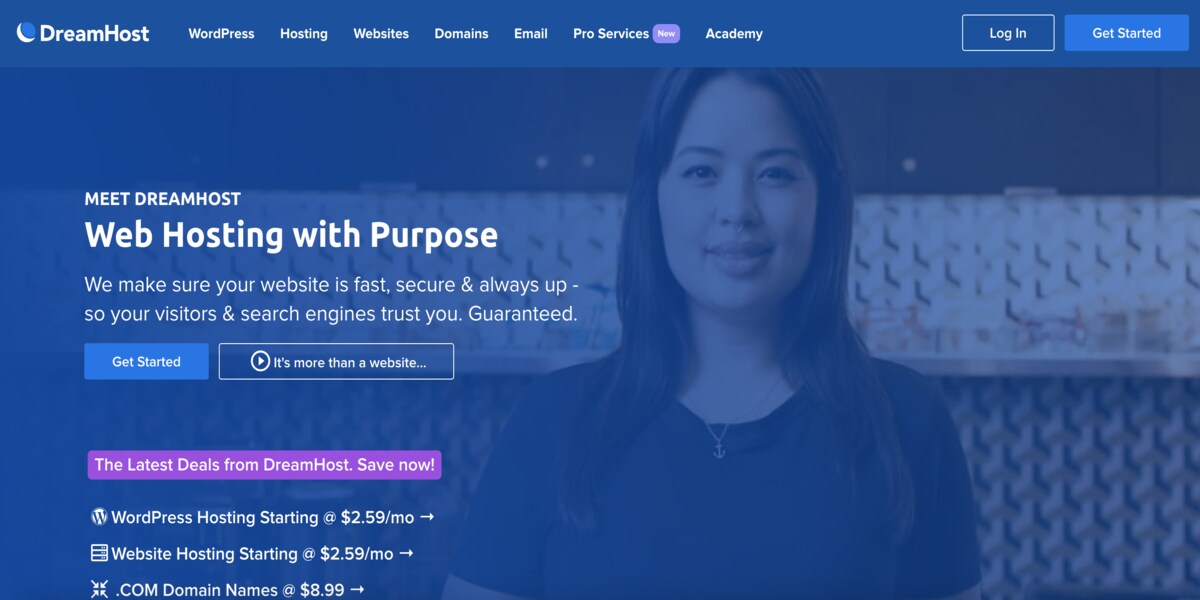The image size is (1200, 600).
Task: Click the Latest Deals from DreamHost banner
Action: click(265, 465)
